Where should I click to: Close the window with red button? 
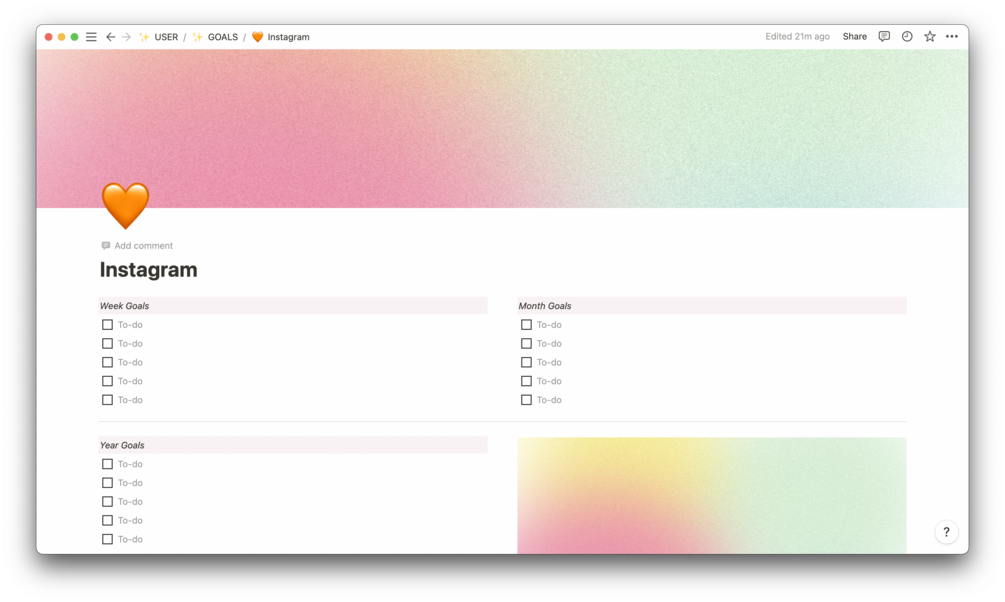tap(49, 37)
